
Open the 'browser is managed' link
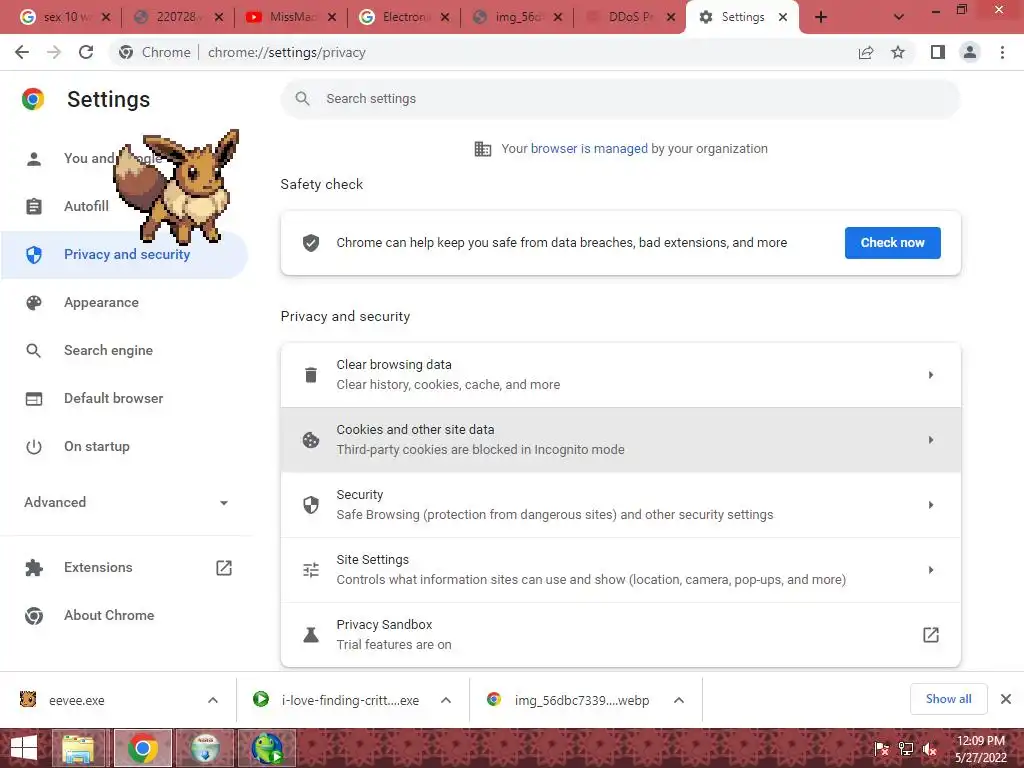point(589,149)
